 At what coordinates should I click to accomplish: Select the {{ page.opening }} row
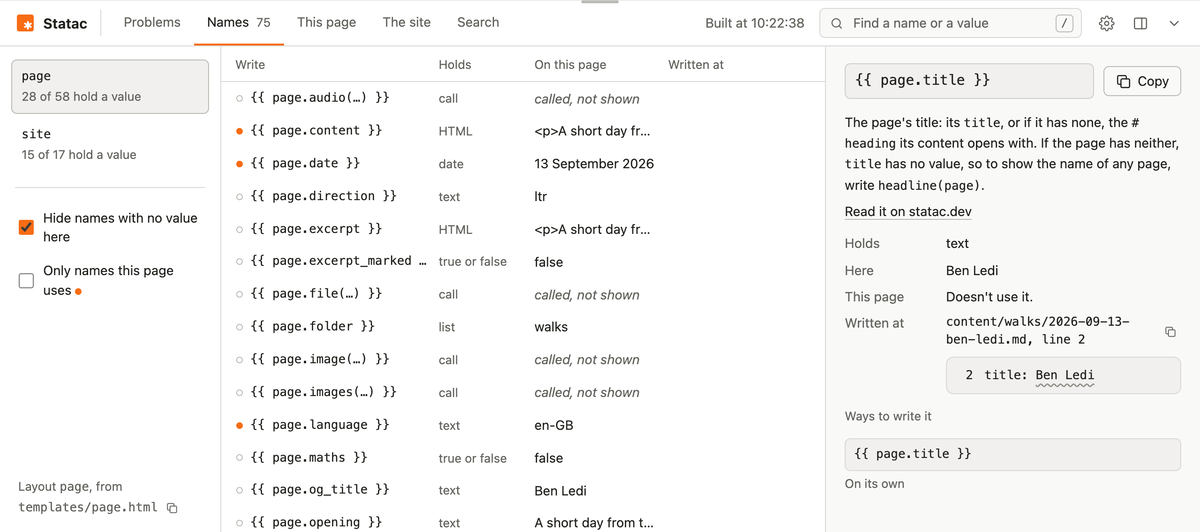coord(523,522)
